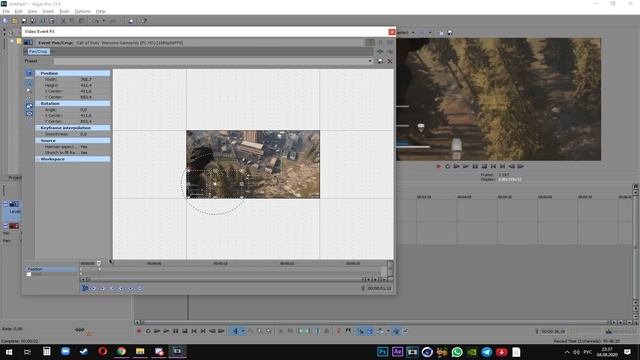The height and width of the screenshot is (360, 640).
Task: Open the File menu
Action: pyautogui.click(x=6, y=11)
